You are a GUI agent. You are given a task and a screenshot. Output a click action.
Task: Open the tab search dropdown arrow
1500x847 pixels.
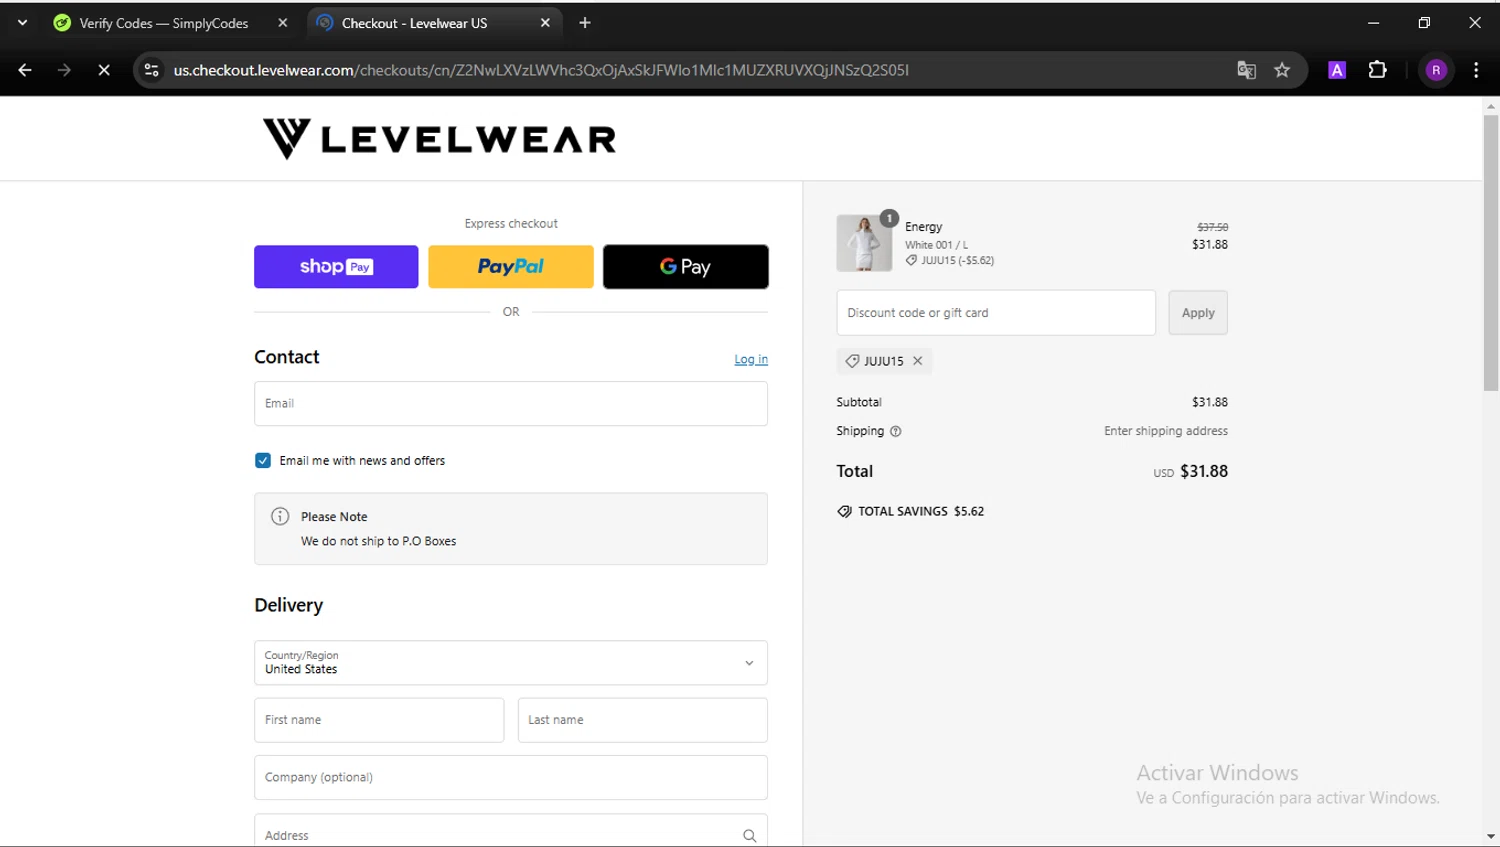point(22,22)
